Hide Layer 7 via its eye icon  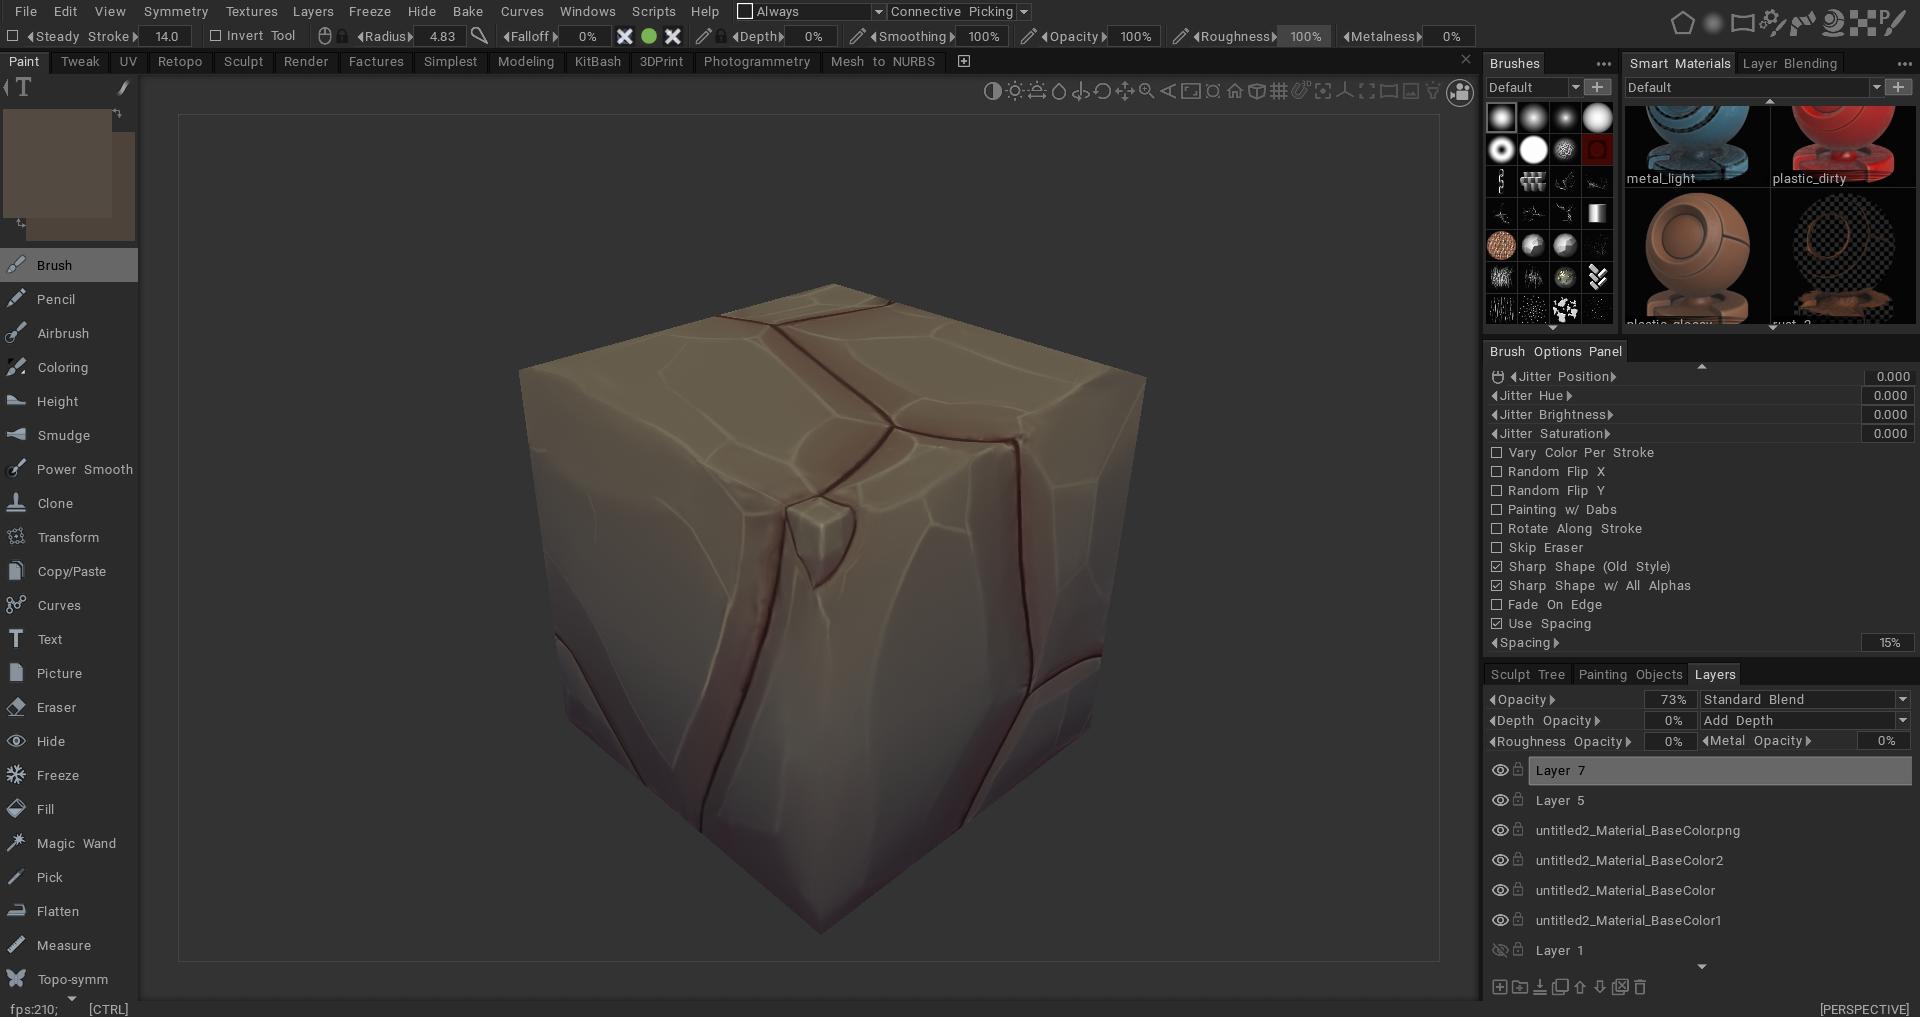pyautogui.click(x=1500, y=771)
